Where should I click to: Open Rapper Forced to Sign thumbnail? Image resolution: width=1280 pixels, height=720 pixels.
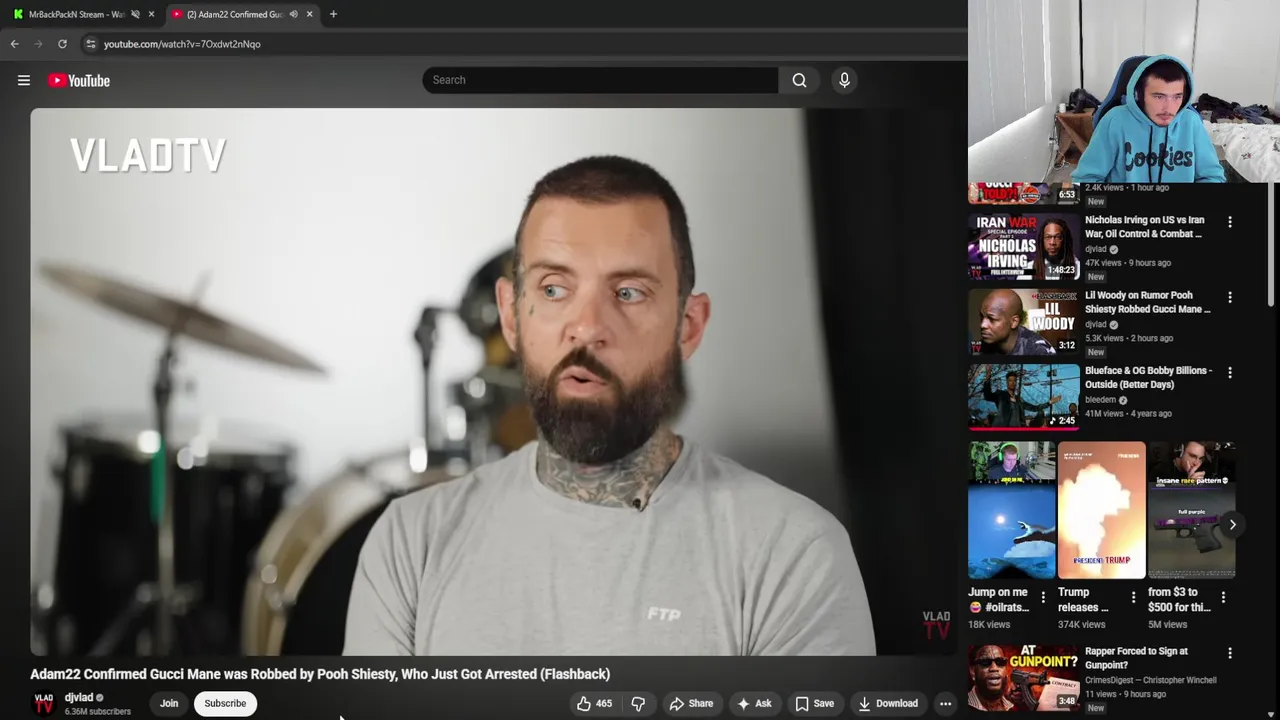pyautogui.click(x=1023, y=678)
